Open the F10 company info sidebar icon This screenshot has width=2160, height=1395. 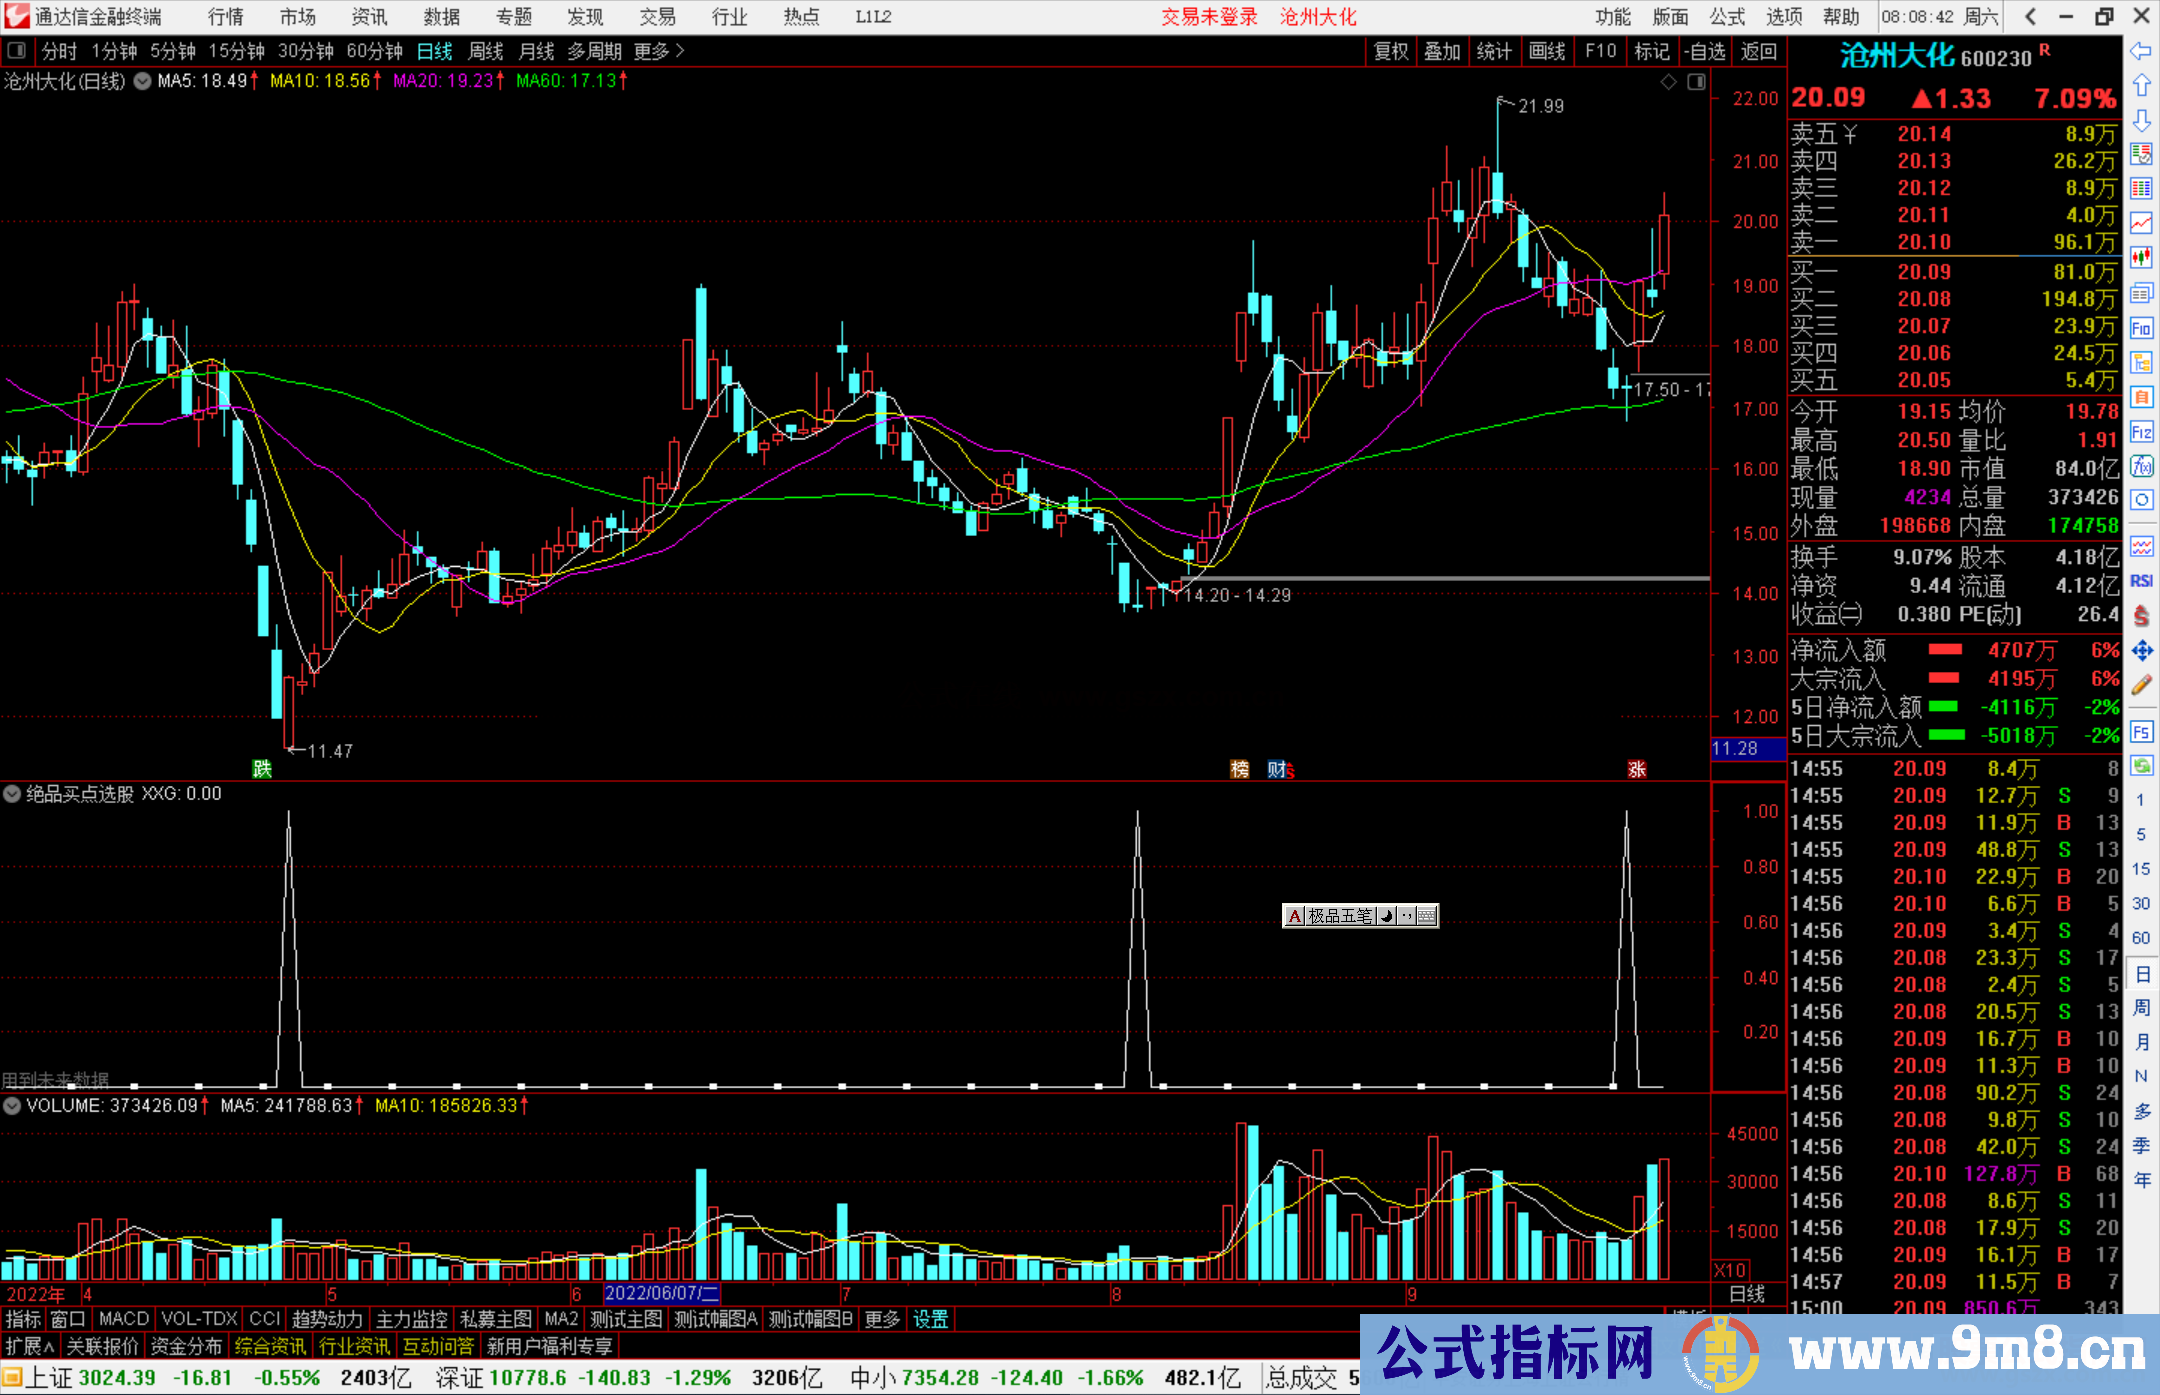(2141, 329)
